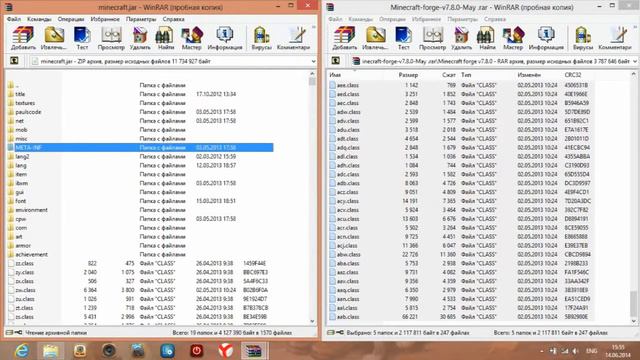This screenshot has height=360, width=640.
Task: Click Найти icon in Minecraft-forge window
Action: (487, 38)
